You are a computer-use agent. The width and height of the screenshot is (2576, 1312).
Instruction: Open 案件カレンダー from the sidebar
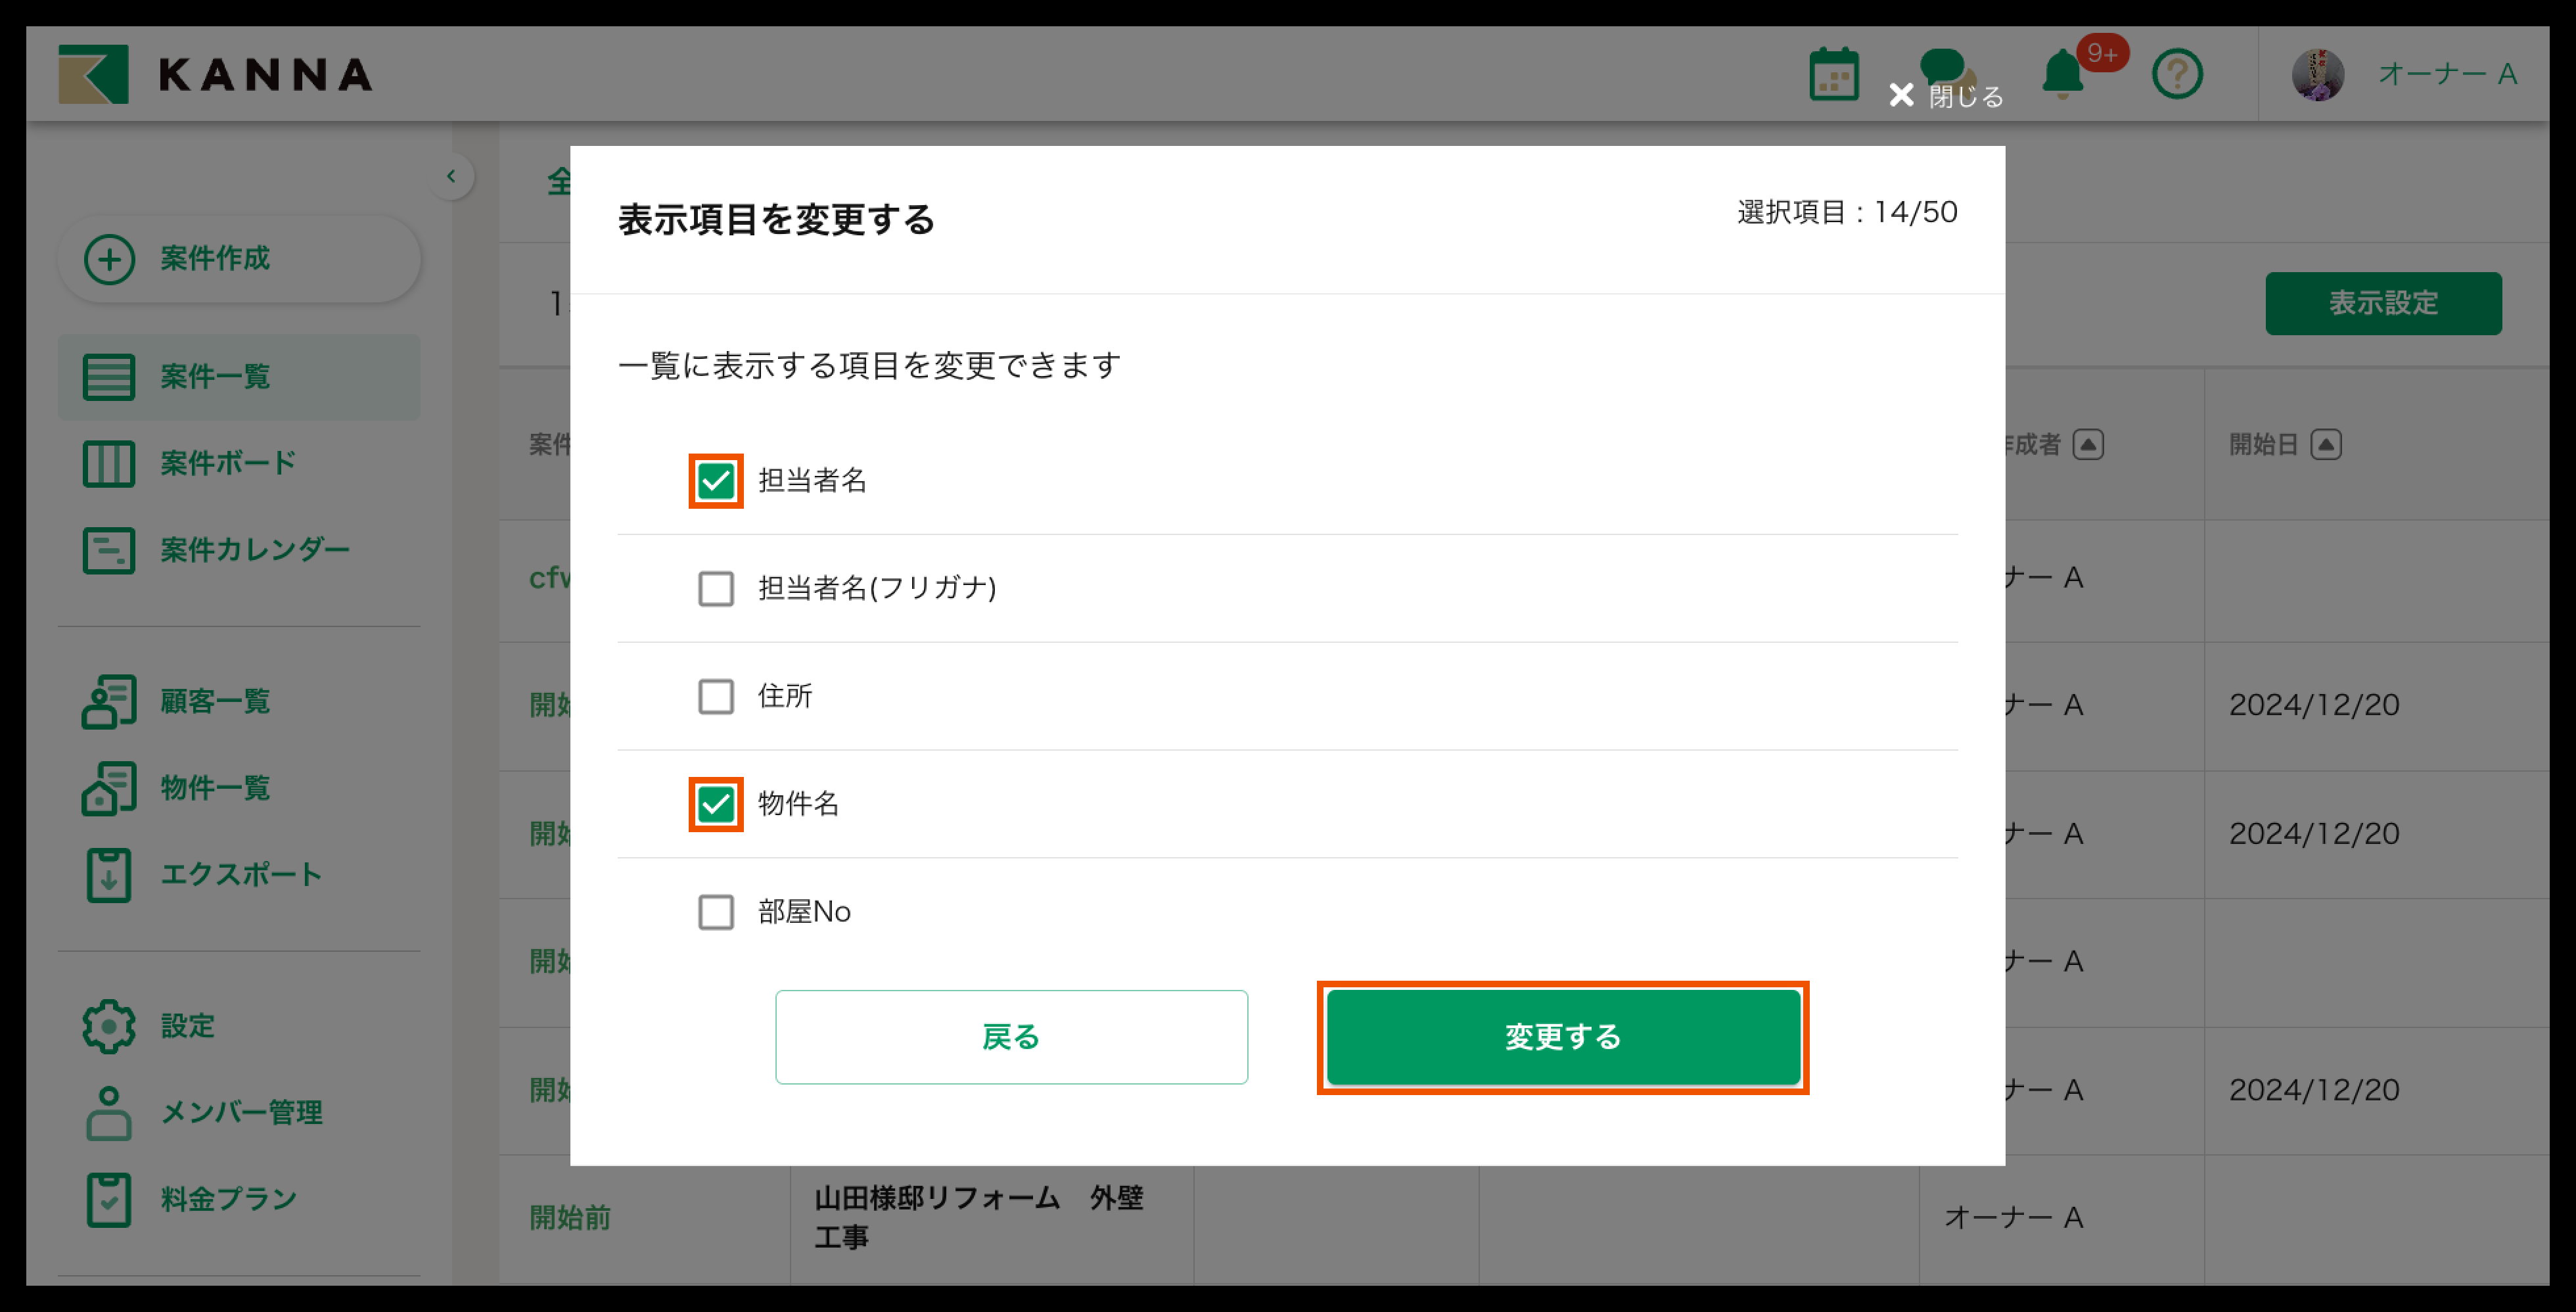[254, 549]
